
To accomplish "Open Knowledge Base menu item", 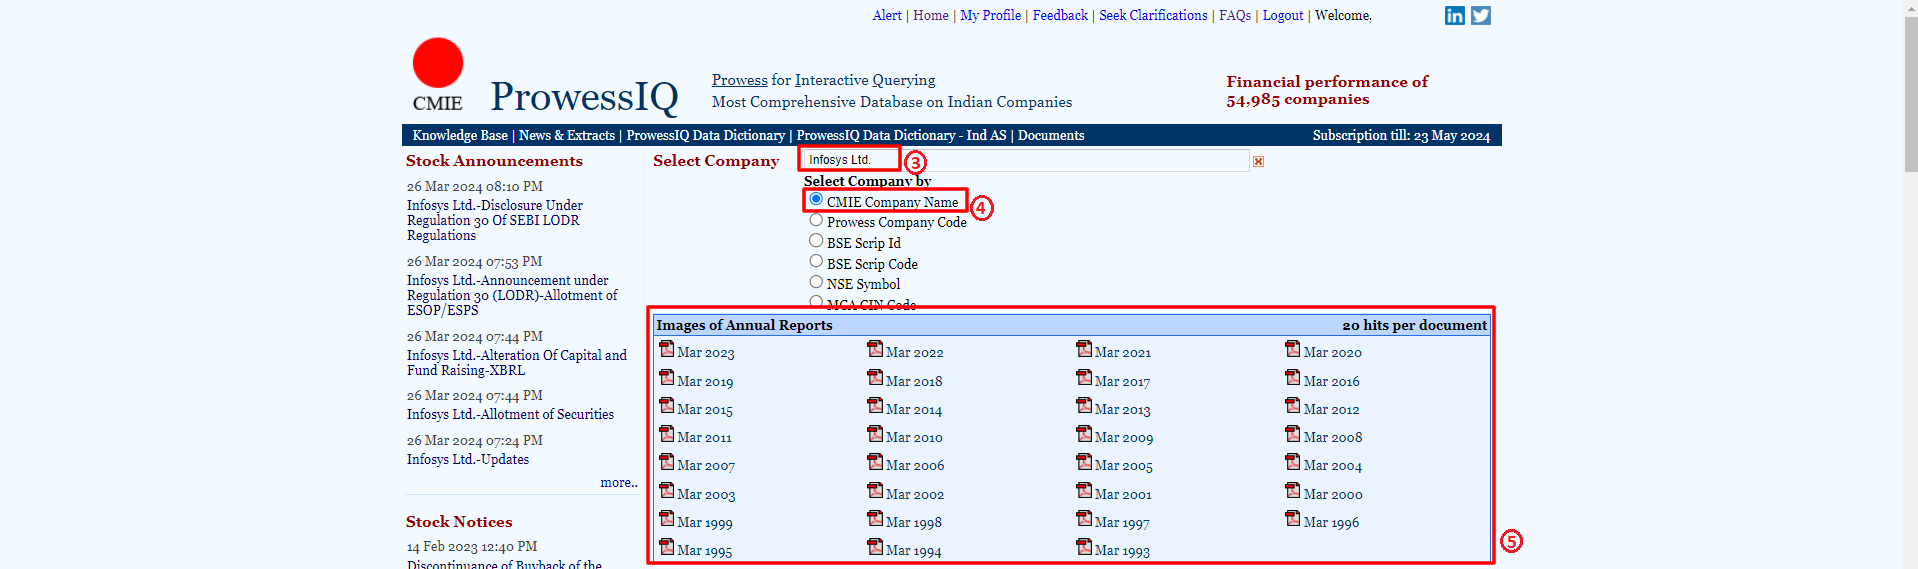I will point(460,135).
